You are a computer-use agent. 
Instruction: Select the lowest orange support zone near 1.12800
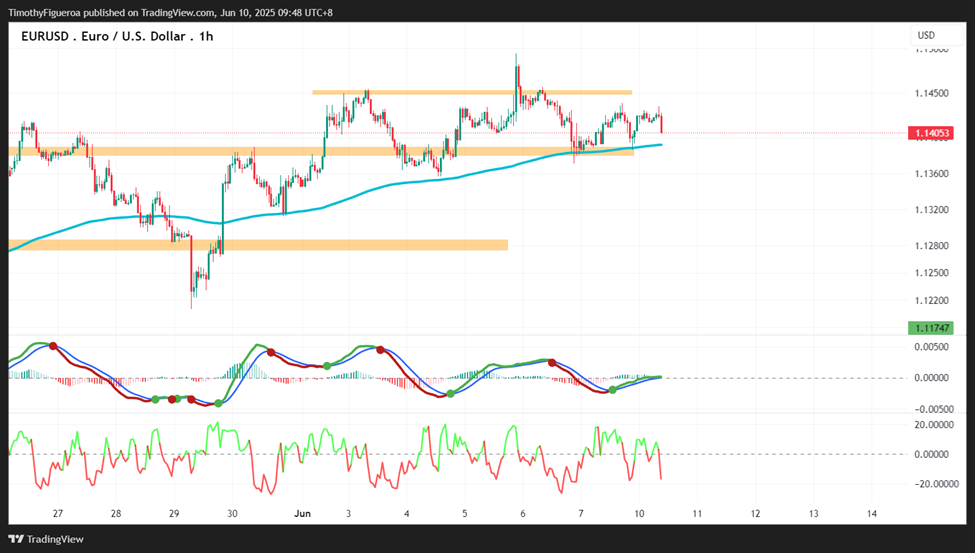click(x=258, y=245)
